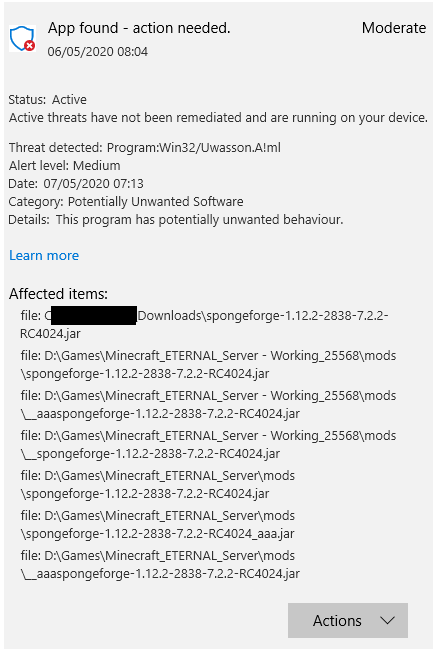Click the Working_25568 __spongeforge jar entry
Screen dimensions: 435x649
[x=208, y=445]
